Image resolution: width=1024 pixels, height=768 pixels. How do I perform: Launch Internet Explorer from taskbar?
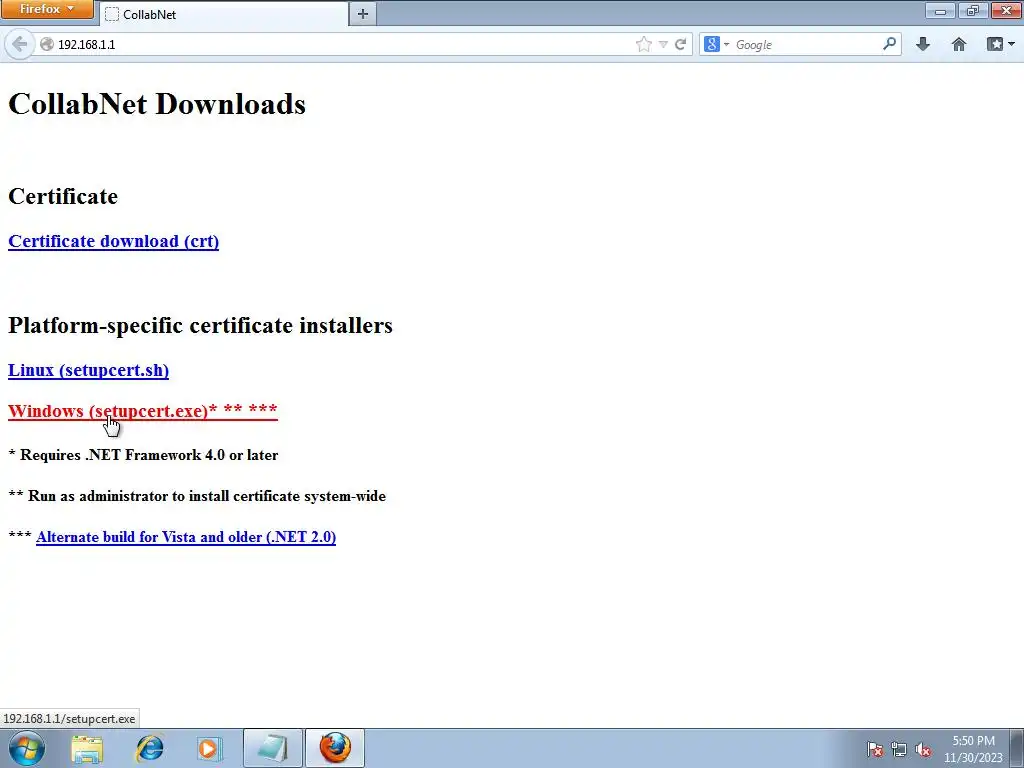[x=149, y=748]
